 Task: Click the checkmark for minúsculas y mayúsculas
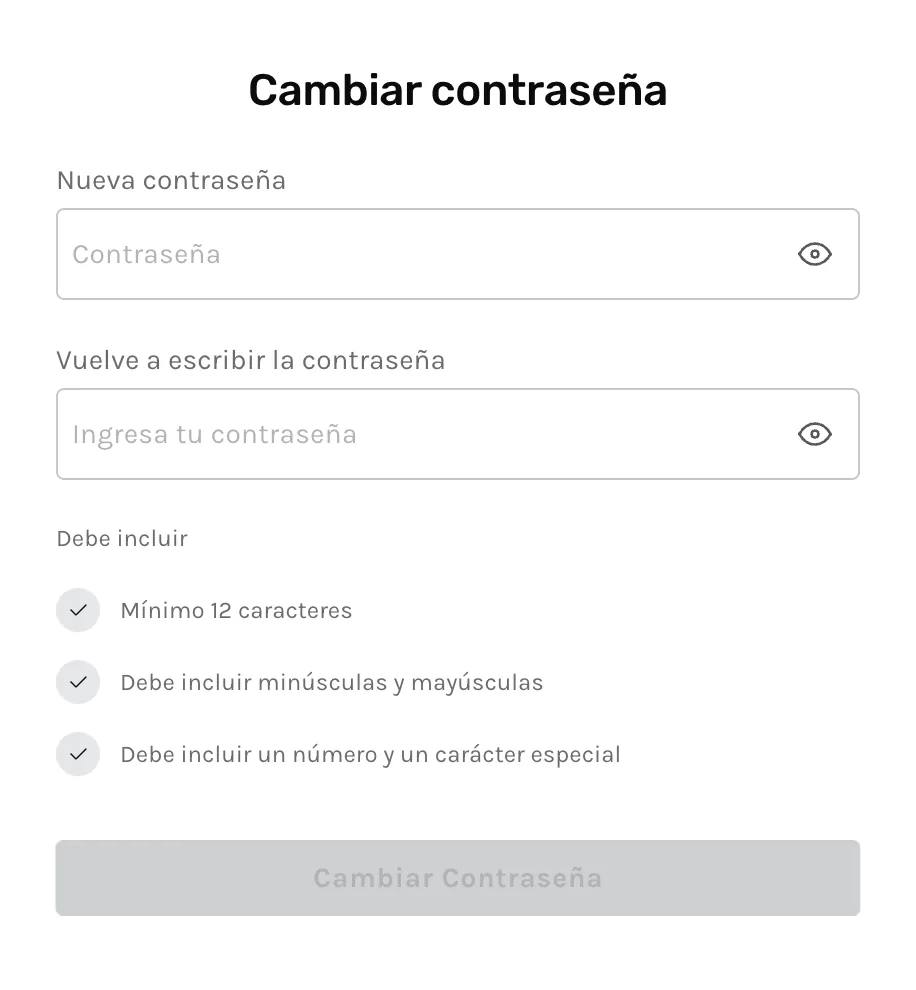[x=78, y=682]
